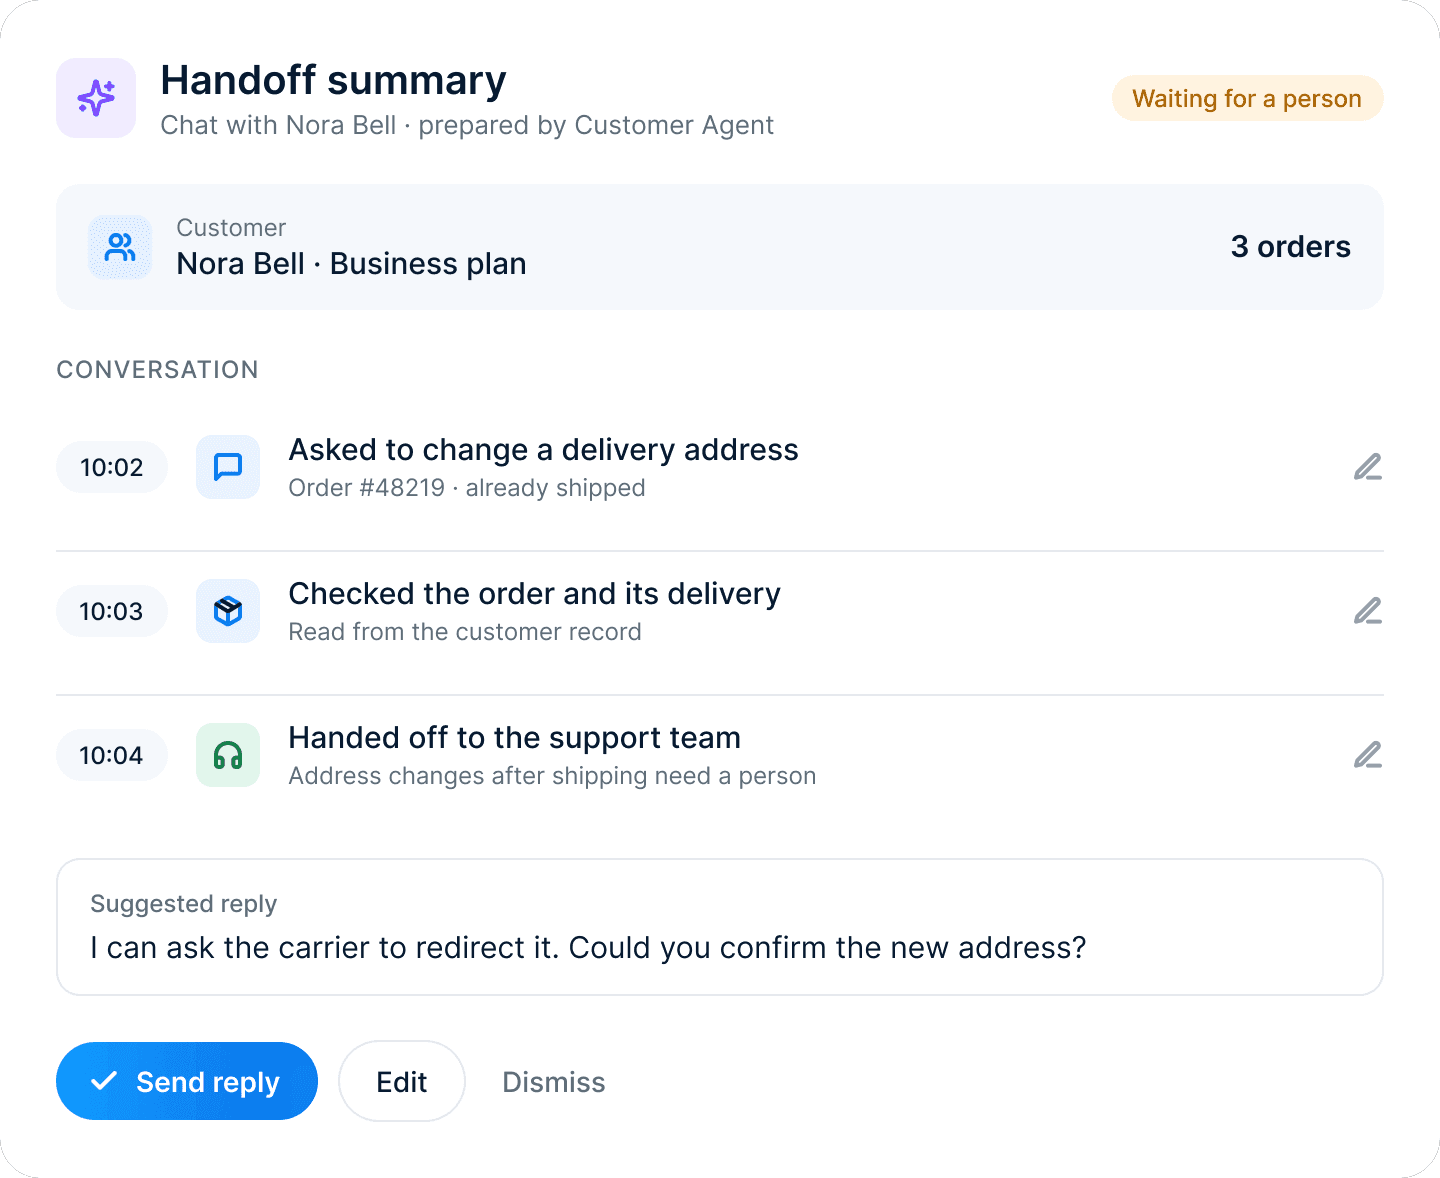
Task: Click 'Checked the order and its delivery' title
Action: coord(534,594)
